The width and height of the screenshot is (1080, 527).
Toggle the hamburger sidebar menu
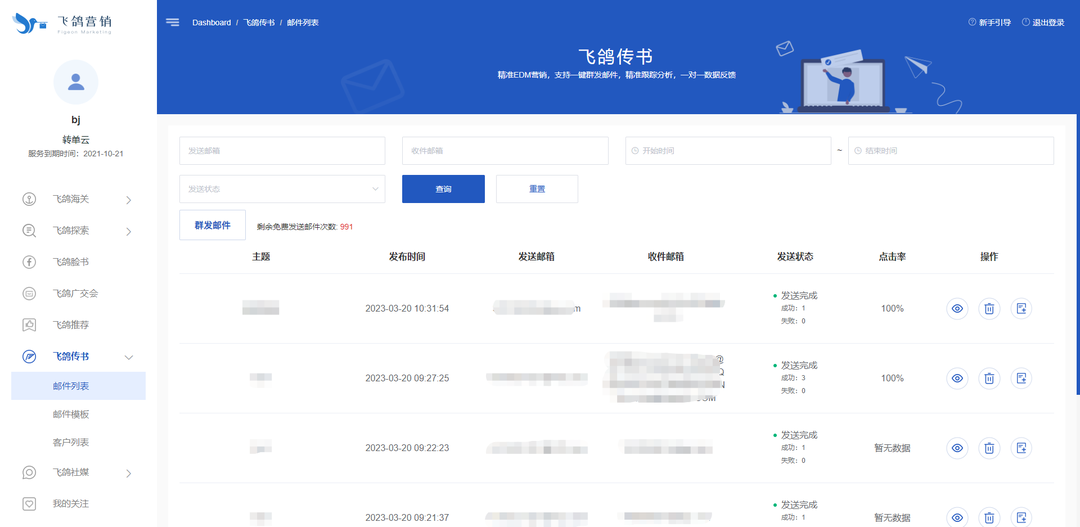pos(172,23)
